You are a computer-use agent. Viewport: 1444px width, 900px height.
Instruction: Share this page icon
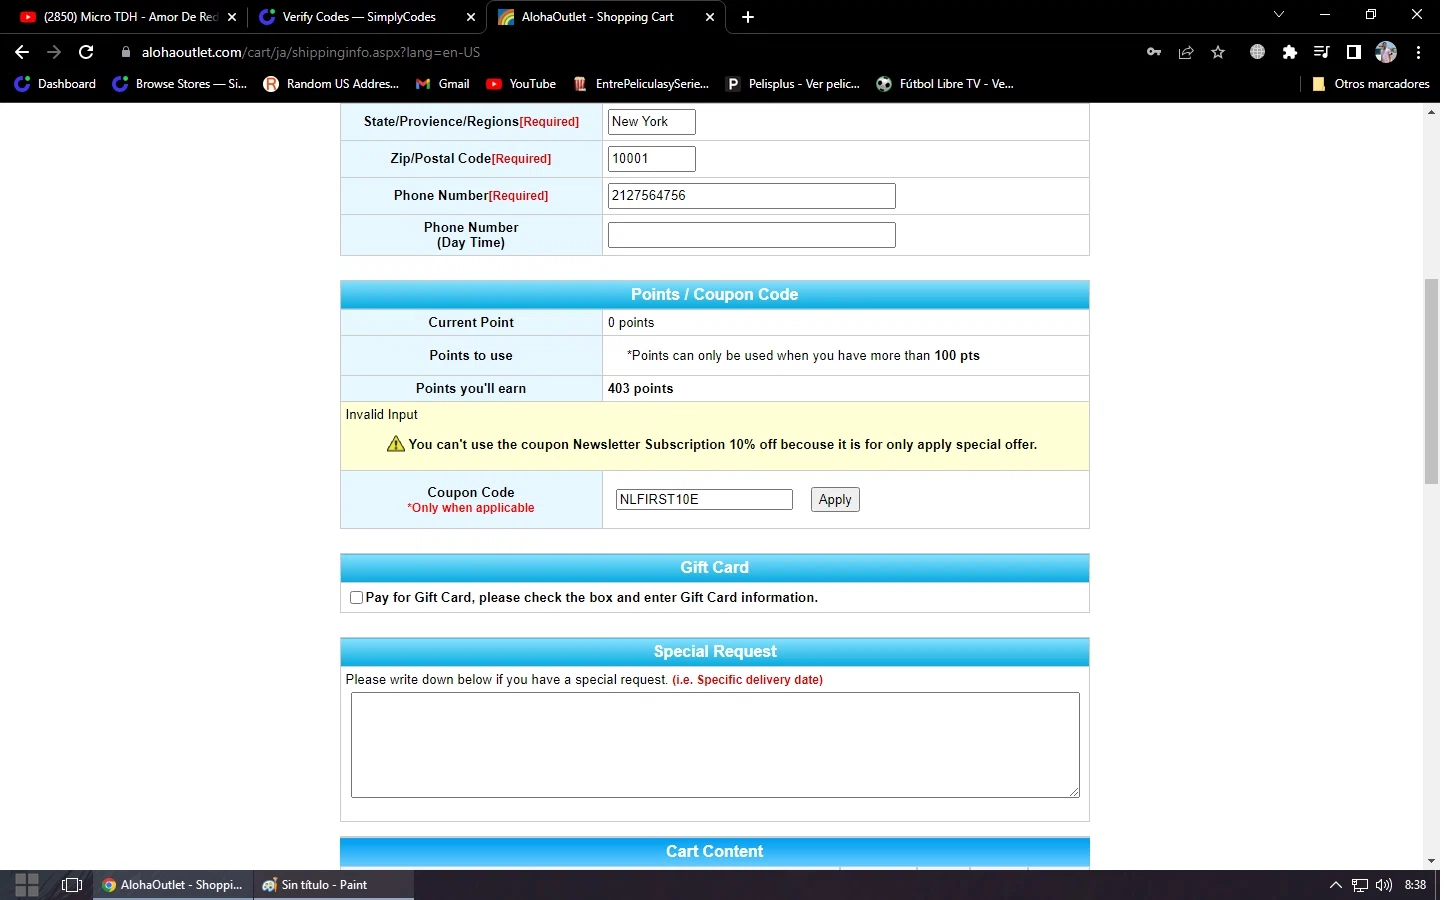[x=1186, y=52]
